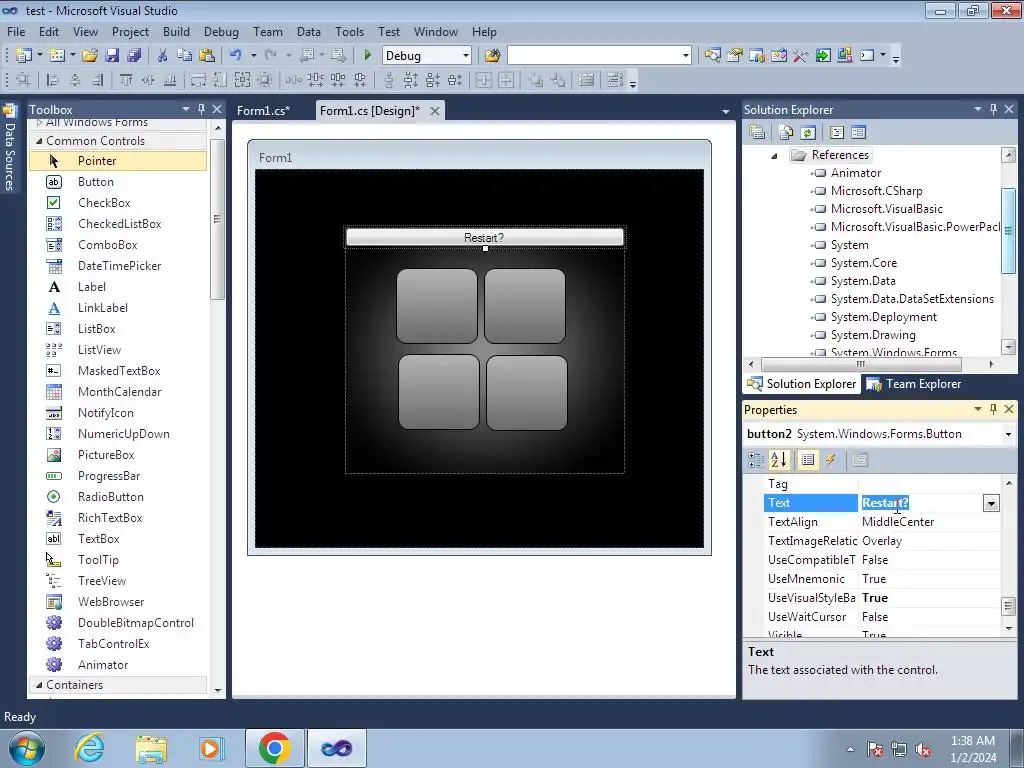Click the View Code icon in Solution Explorer
The width and height of the screenshot is (1024, 768).
click(x=837, y=133)
